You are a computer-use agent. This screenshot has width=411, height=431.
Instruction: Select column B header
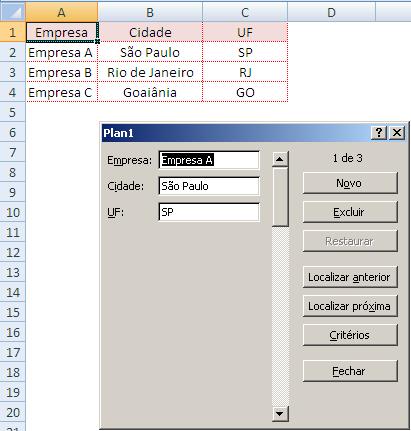150,12
